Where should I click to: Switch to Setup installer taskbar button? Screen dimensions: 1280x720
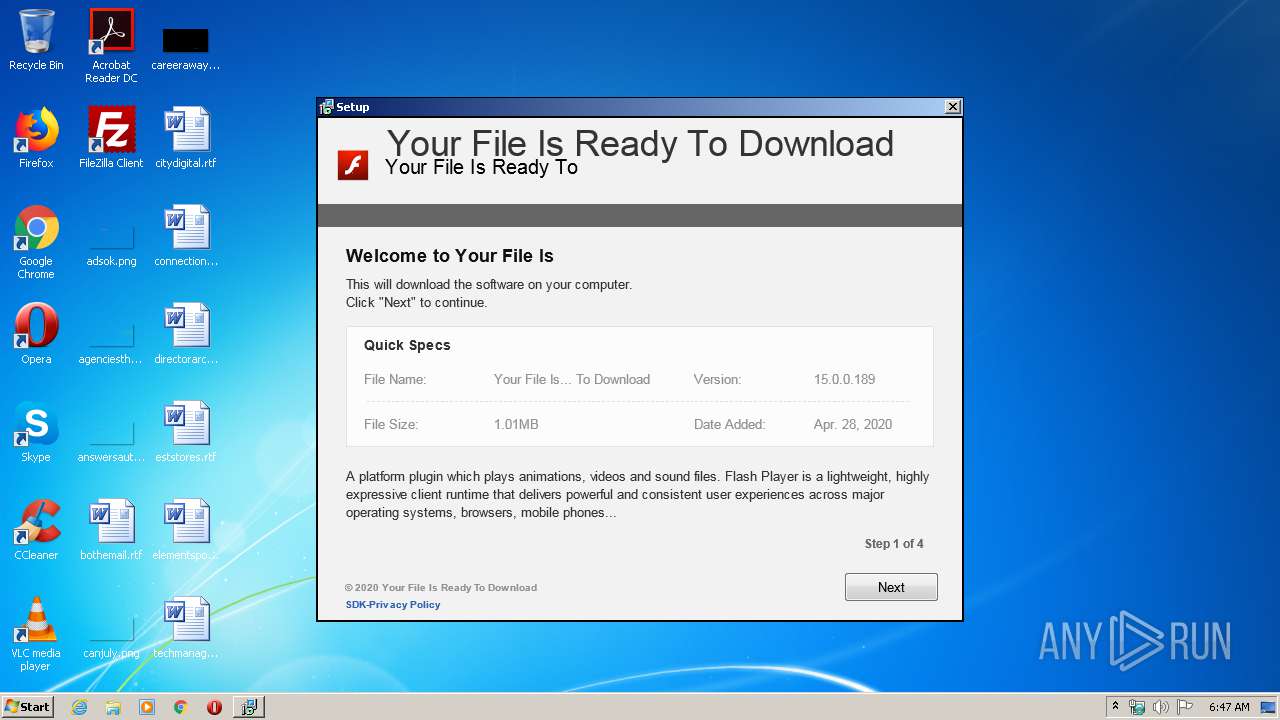pyautogui.click(x=249, y=707)
